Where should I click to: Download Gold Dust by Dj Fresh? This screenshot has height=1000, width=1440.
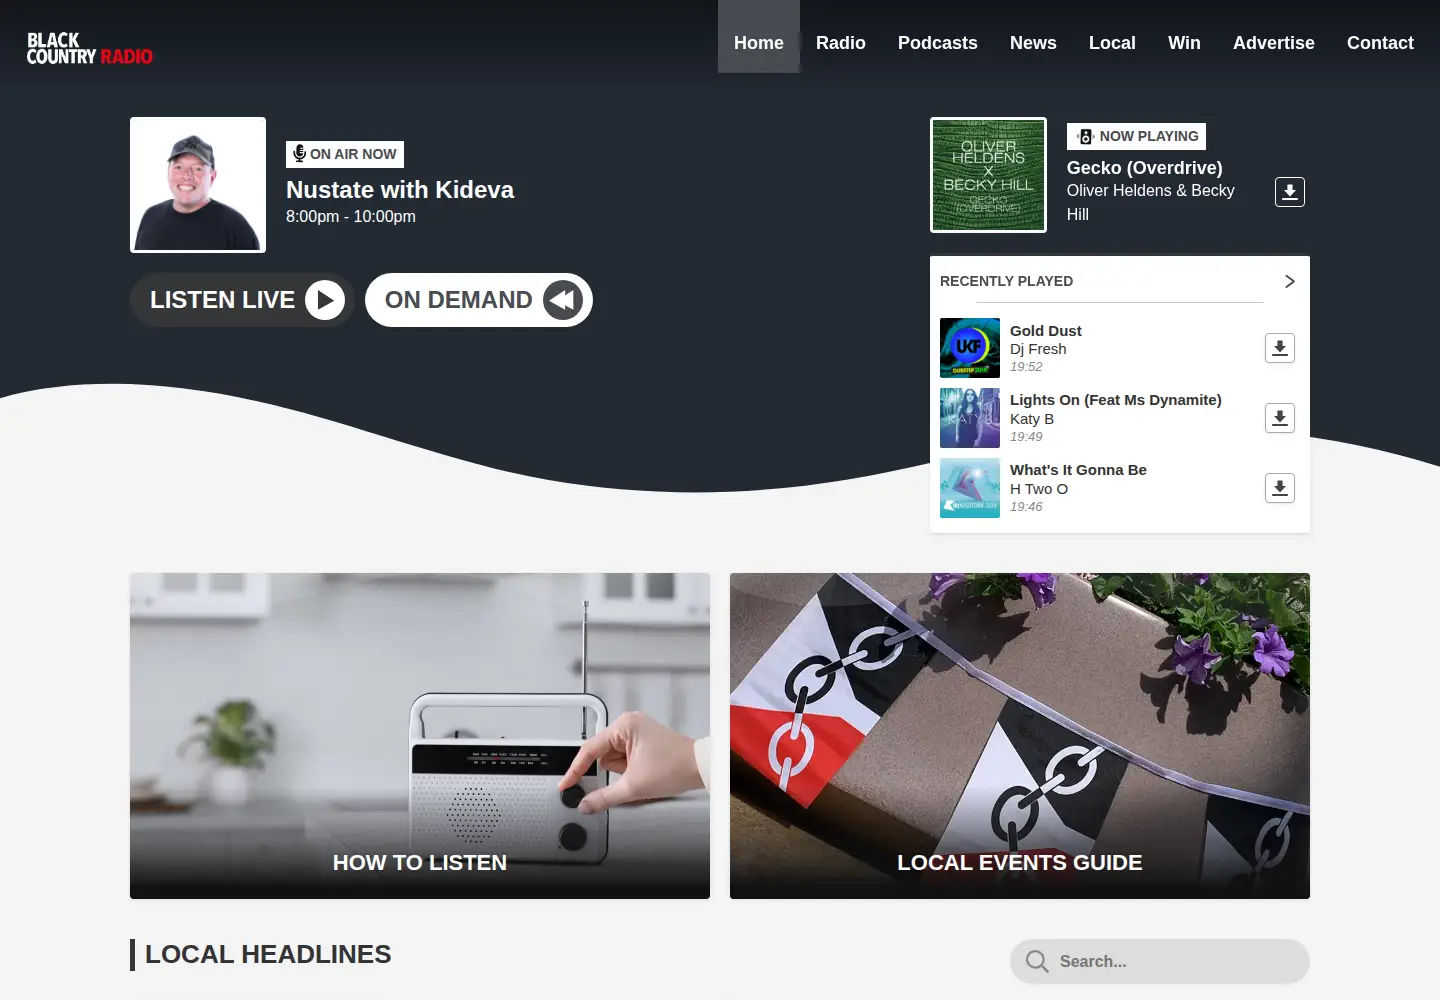pos(1280,348)
